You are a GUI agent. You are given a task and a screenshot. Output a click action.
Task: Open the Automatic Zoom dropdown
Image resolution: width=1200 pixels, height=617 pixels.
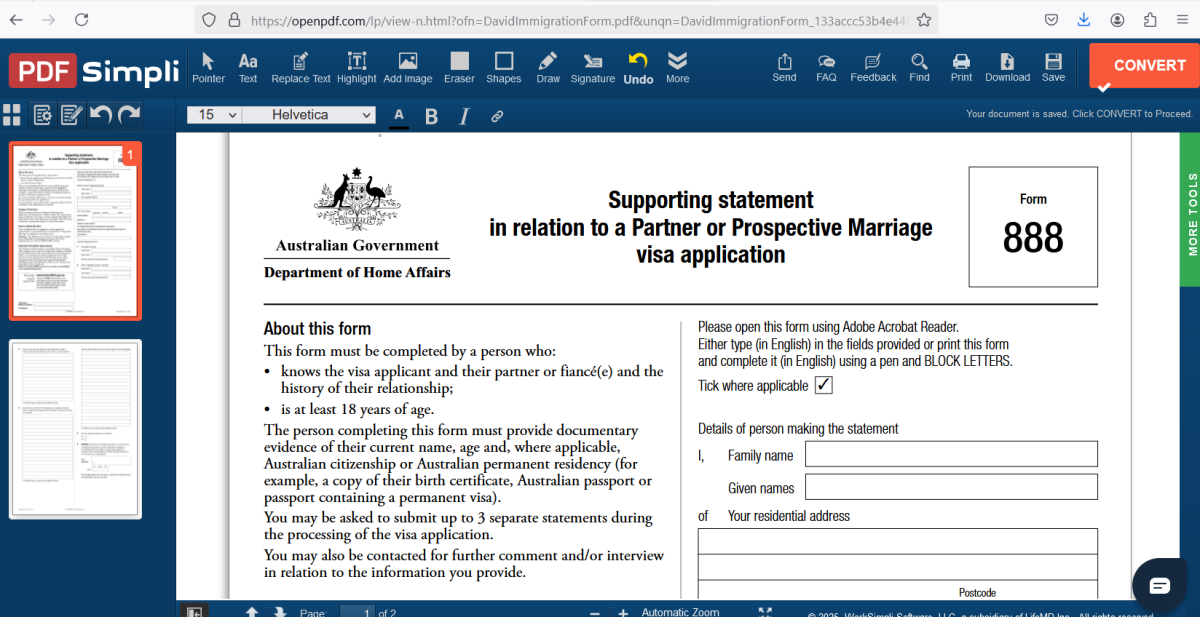coord(680,611)
